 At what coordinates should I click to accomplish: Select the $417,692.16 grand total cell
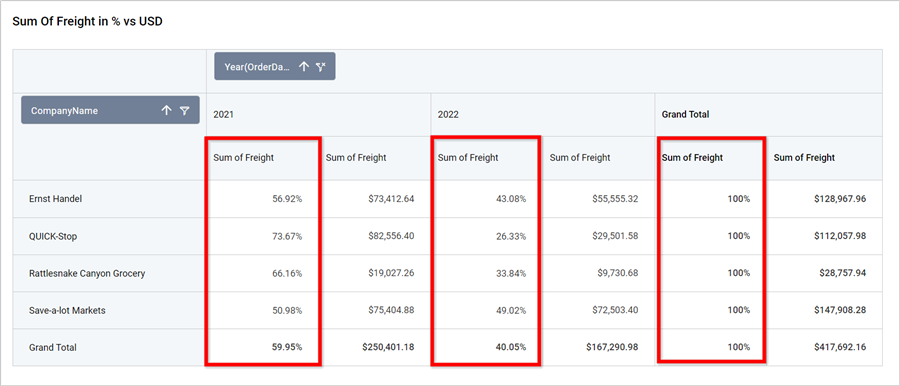(840, 348)
